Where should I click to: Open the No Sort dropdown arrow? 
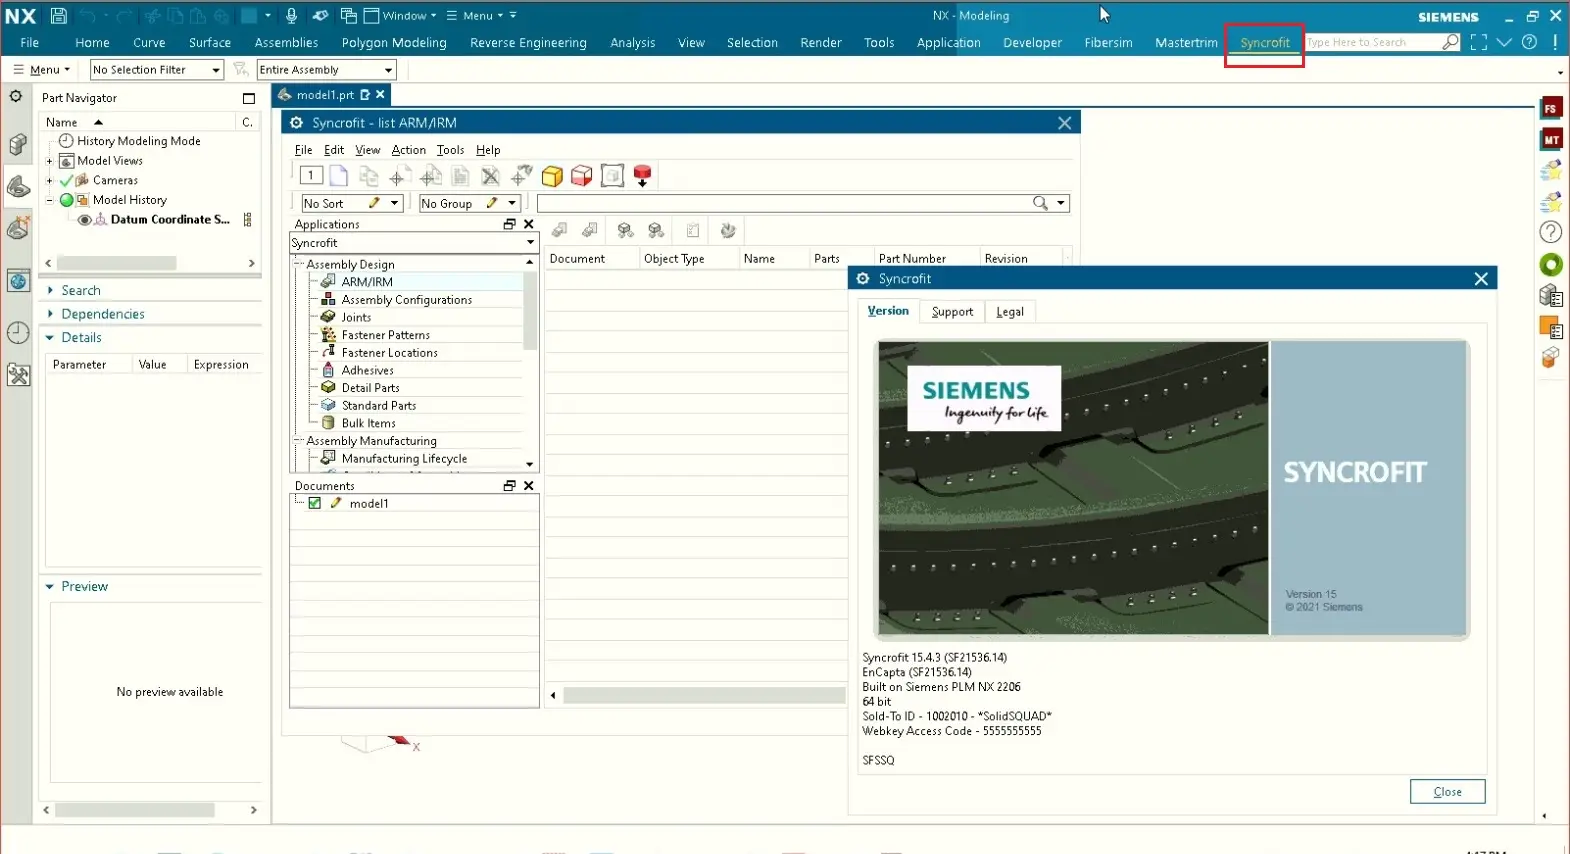395,203
